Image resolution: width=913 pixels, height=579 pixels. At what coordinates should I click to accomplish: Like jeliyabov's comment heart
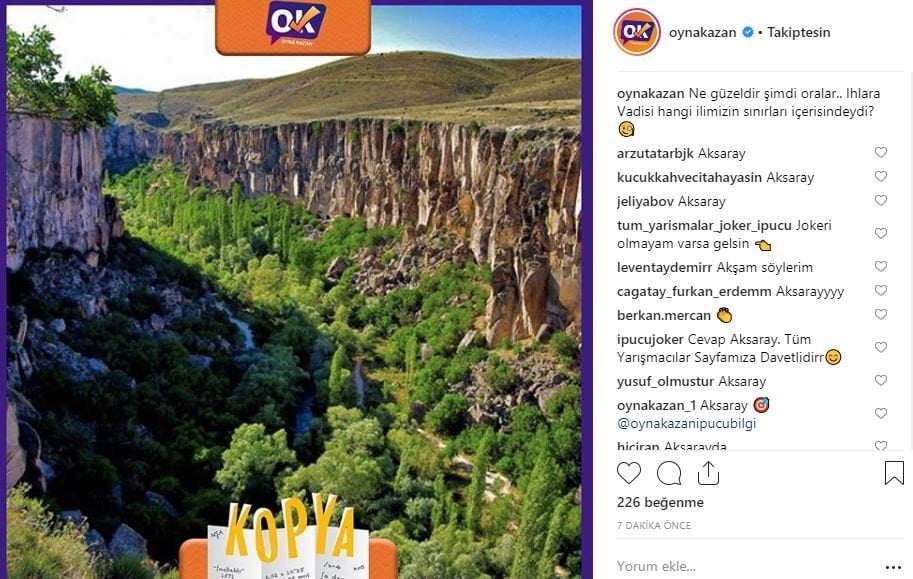[x=880, y=200]
